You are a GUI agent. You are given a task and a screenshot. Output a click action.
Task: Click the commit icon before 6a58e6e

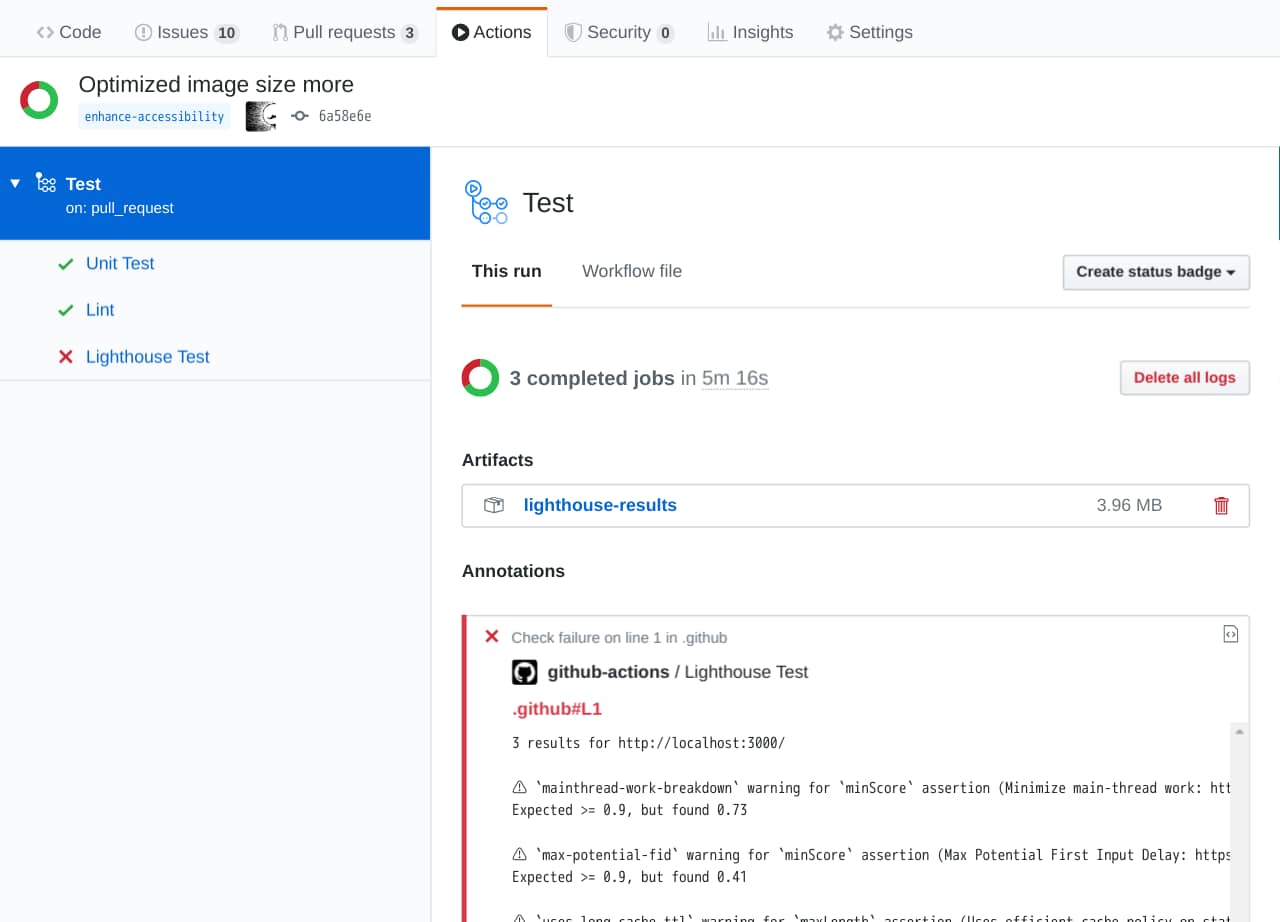[299, 115]
